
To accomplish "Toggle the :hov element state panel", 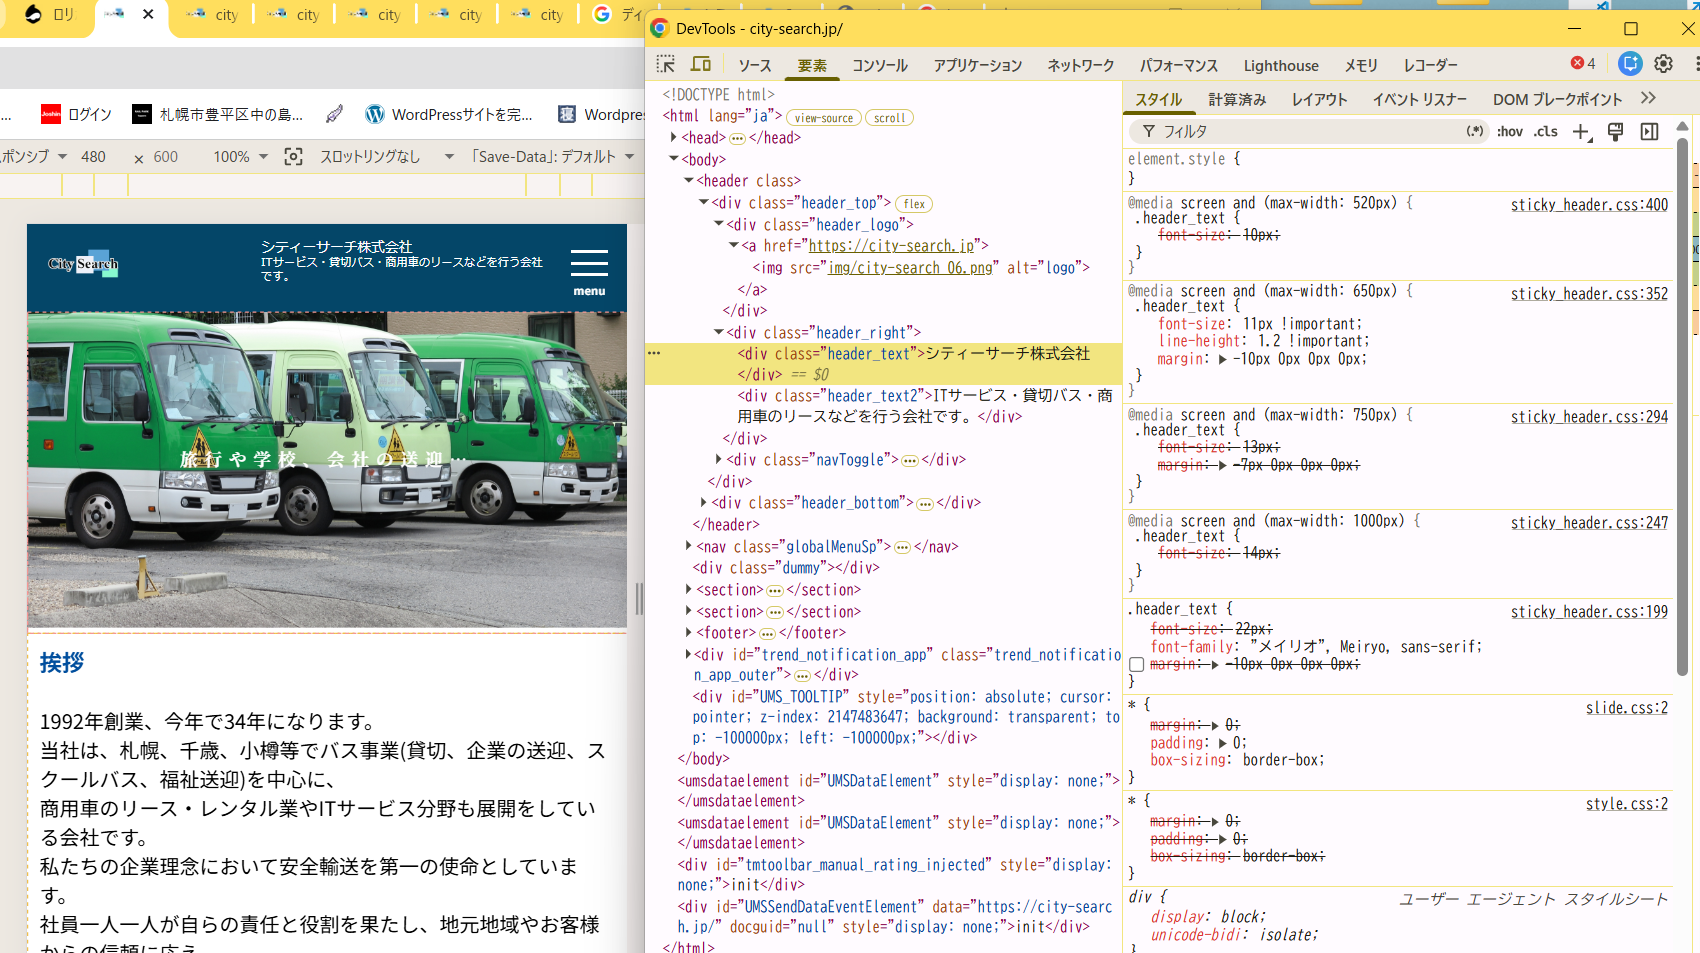I will 1509,131.
